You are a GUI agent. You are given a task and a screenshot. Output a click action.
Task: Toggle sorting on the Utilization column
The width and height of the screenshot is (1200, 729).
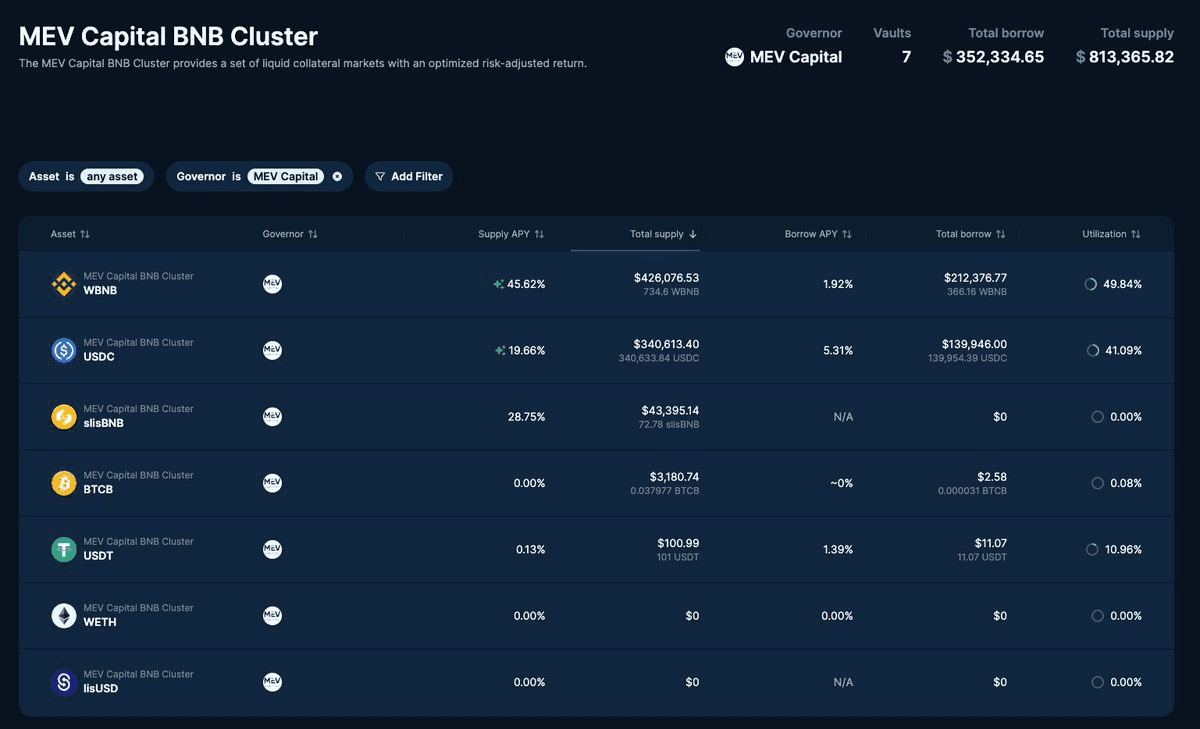point(1138,233)
